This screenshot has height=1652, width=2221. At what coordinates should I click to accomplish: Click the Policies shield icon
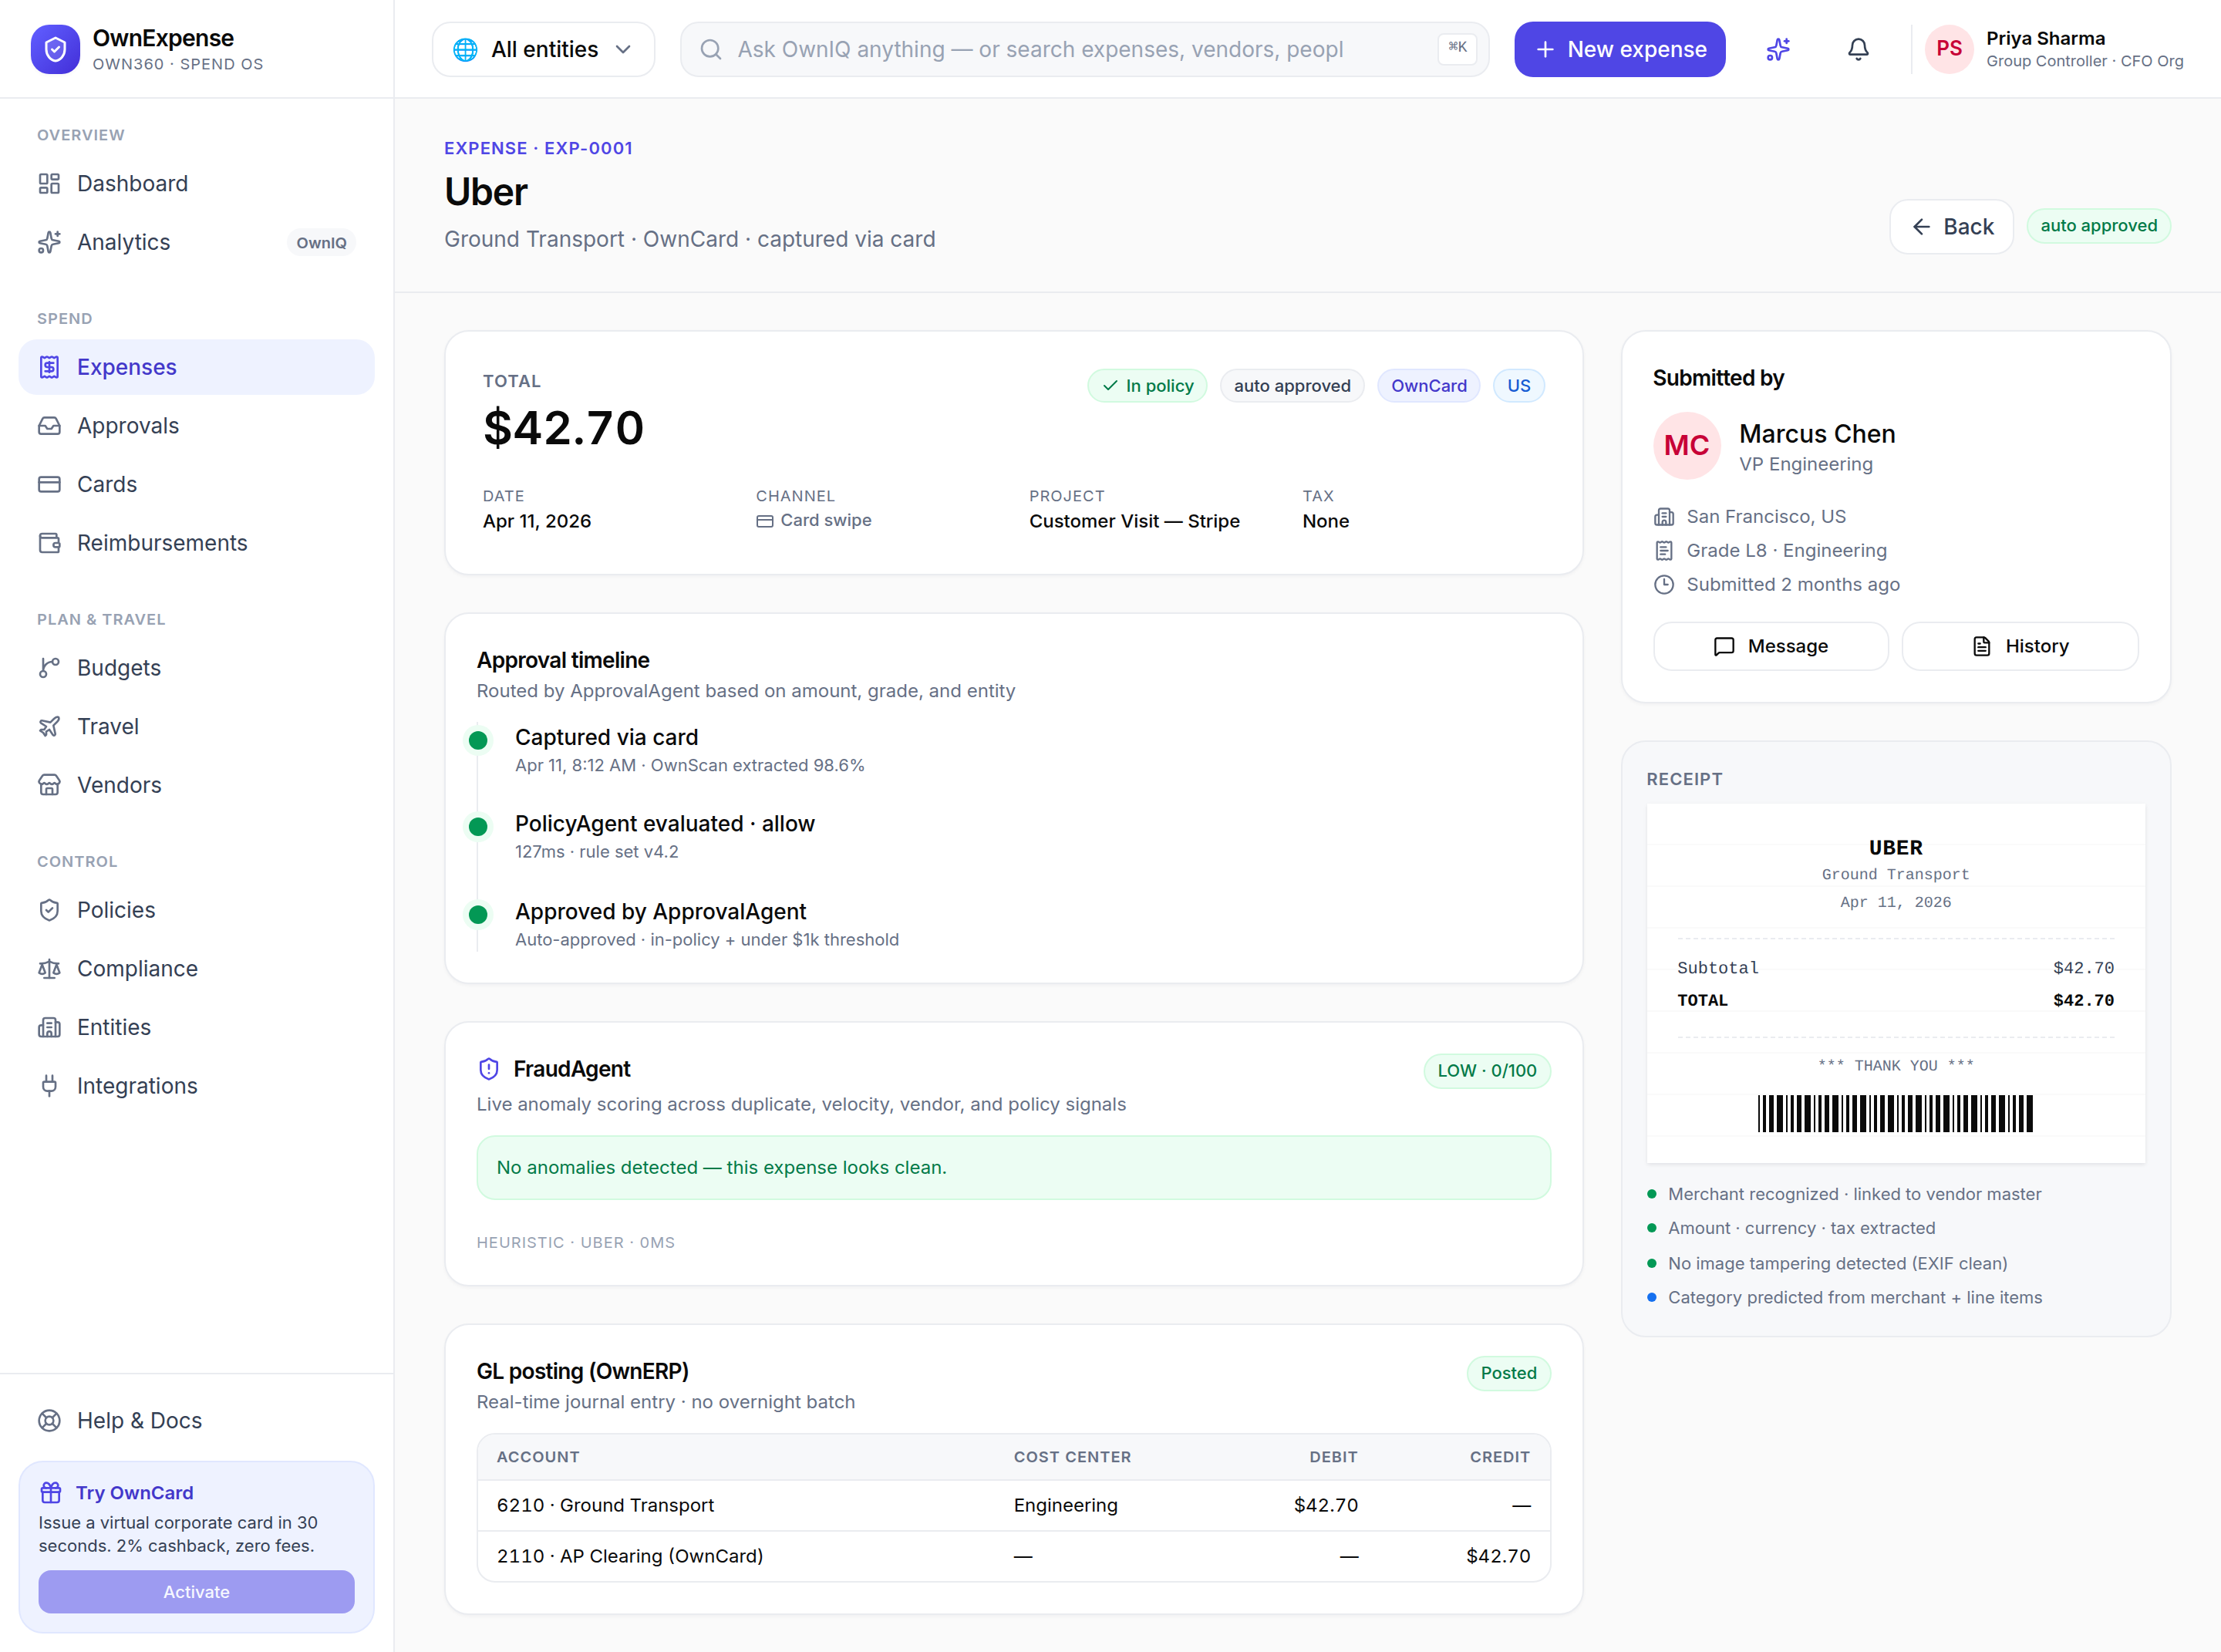(x=49, y=910)
